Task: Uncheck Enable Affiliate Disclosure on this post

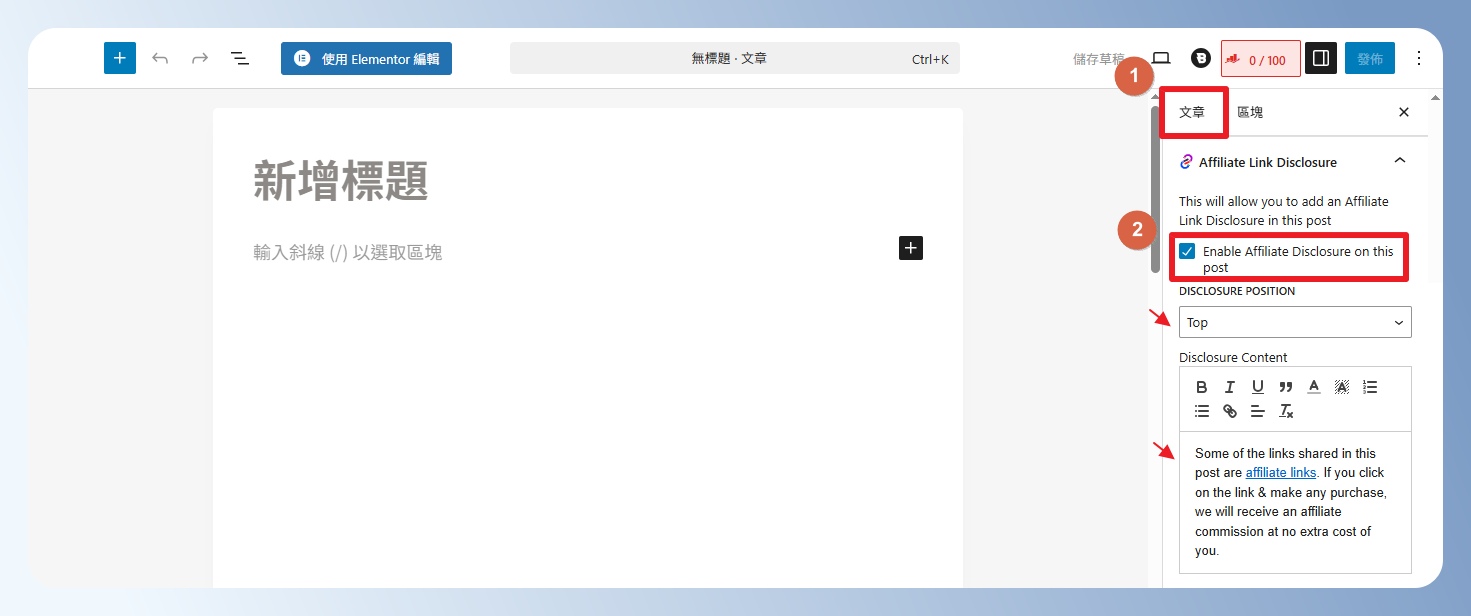Action: coord(1187,252)
